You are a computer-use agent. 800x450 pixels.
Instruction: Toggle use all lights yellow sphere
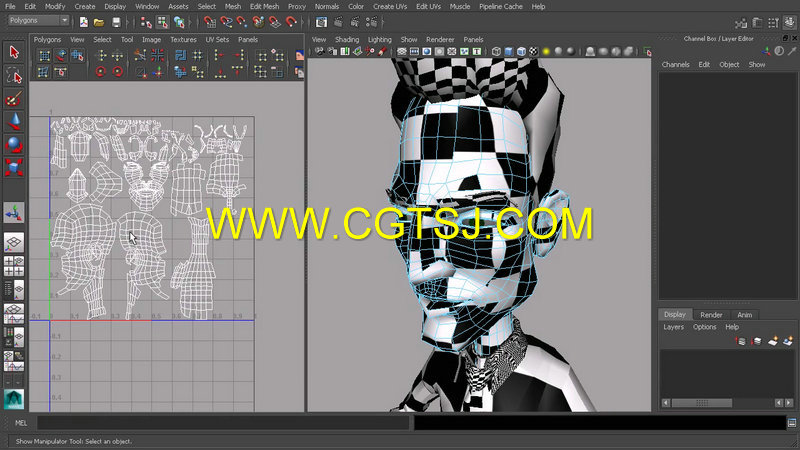(x=546, y=51)
